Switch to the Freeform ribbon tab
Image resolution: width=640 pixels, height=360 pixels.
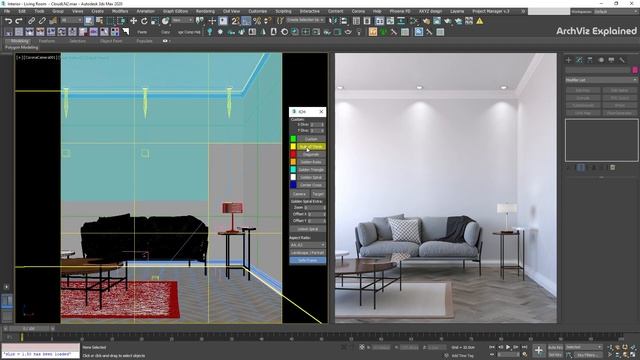47,41
